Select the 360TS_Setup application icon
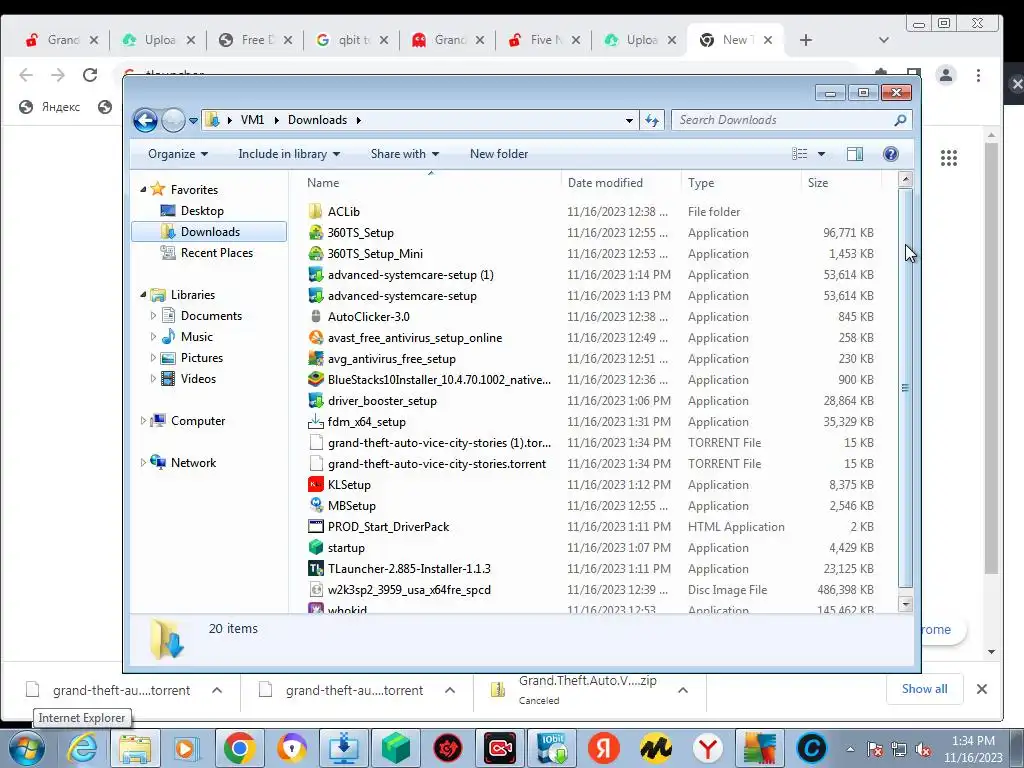Screen dimensions: 1024x768 click(x=315, y=233)
